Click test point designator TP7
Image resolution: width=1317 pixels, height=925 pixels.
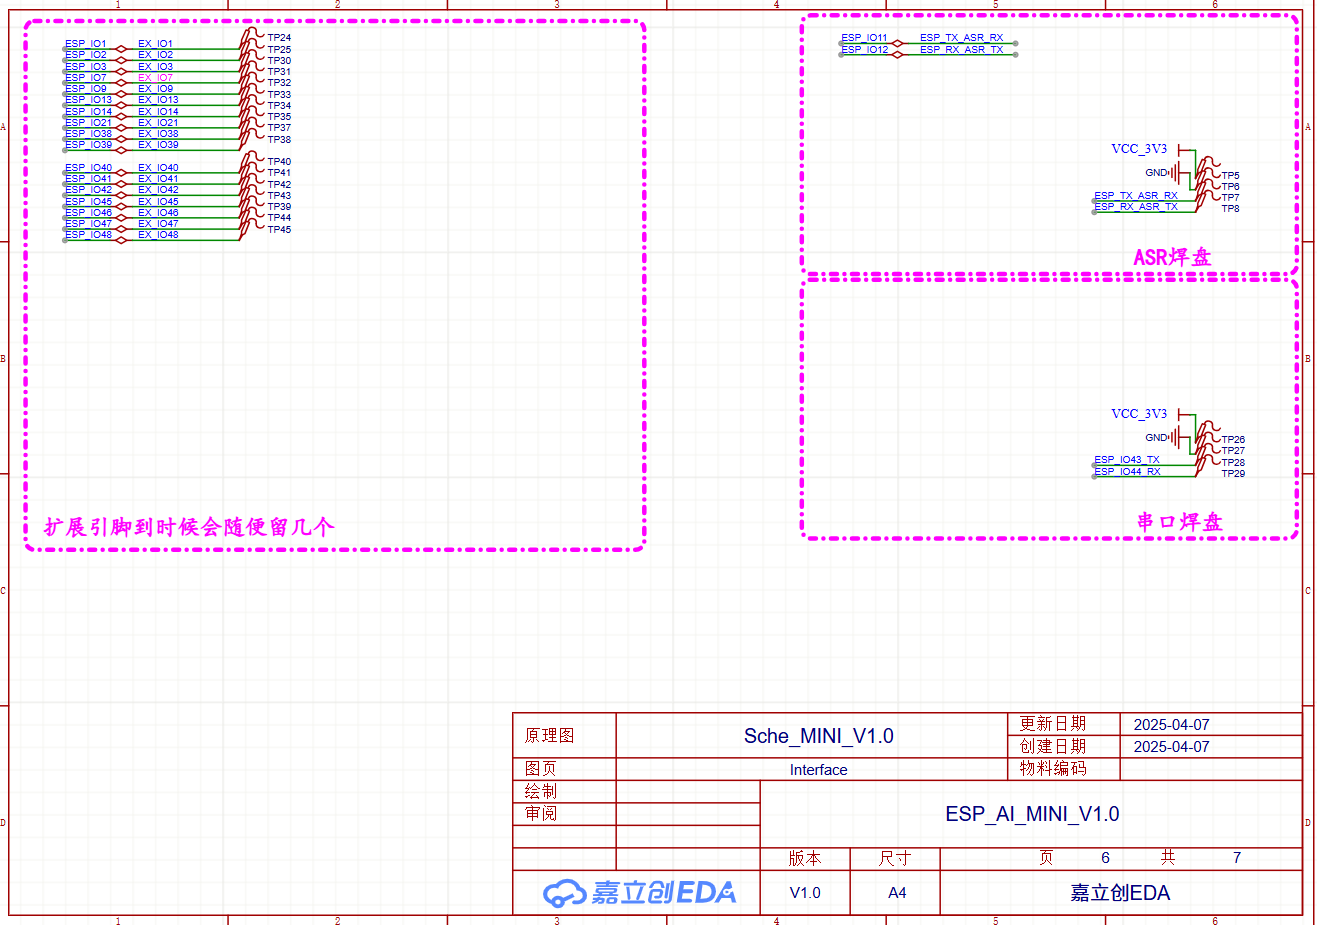[1230, 198]
